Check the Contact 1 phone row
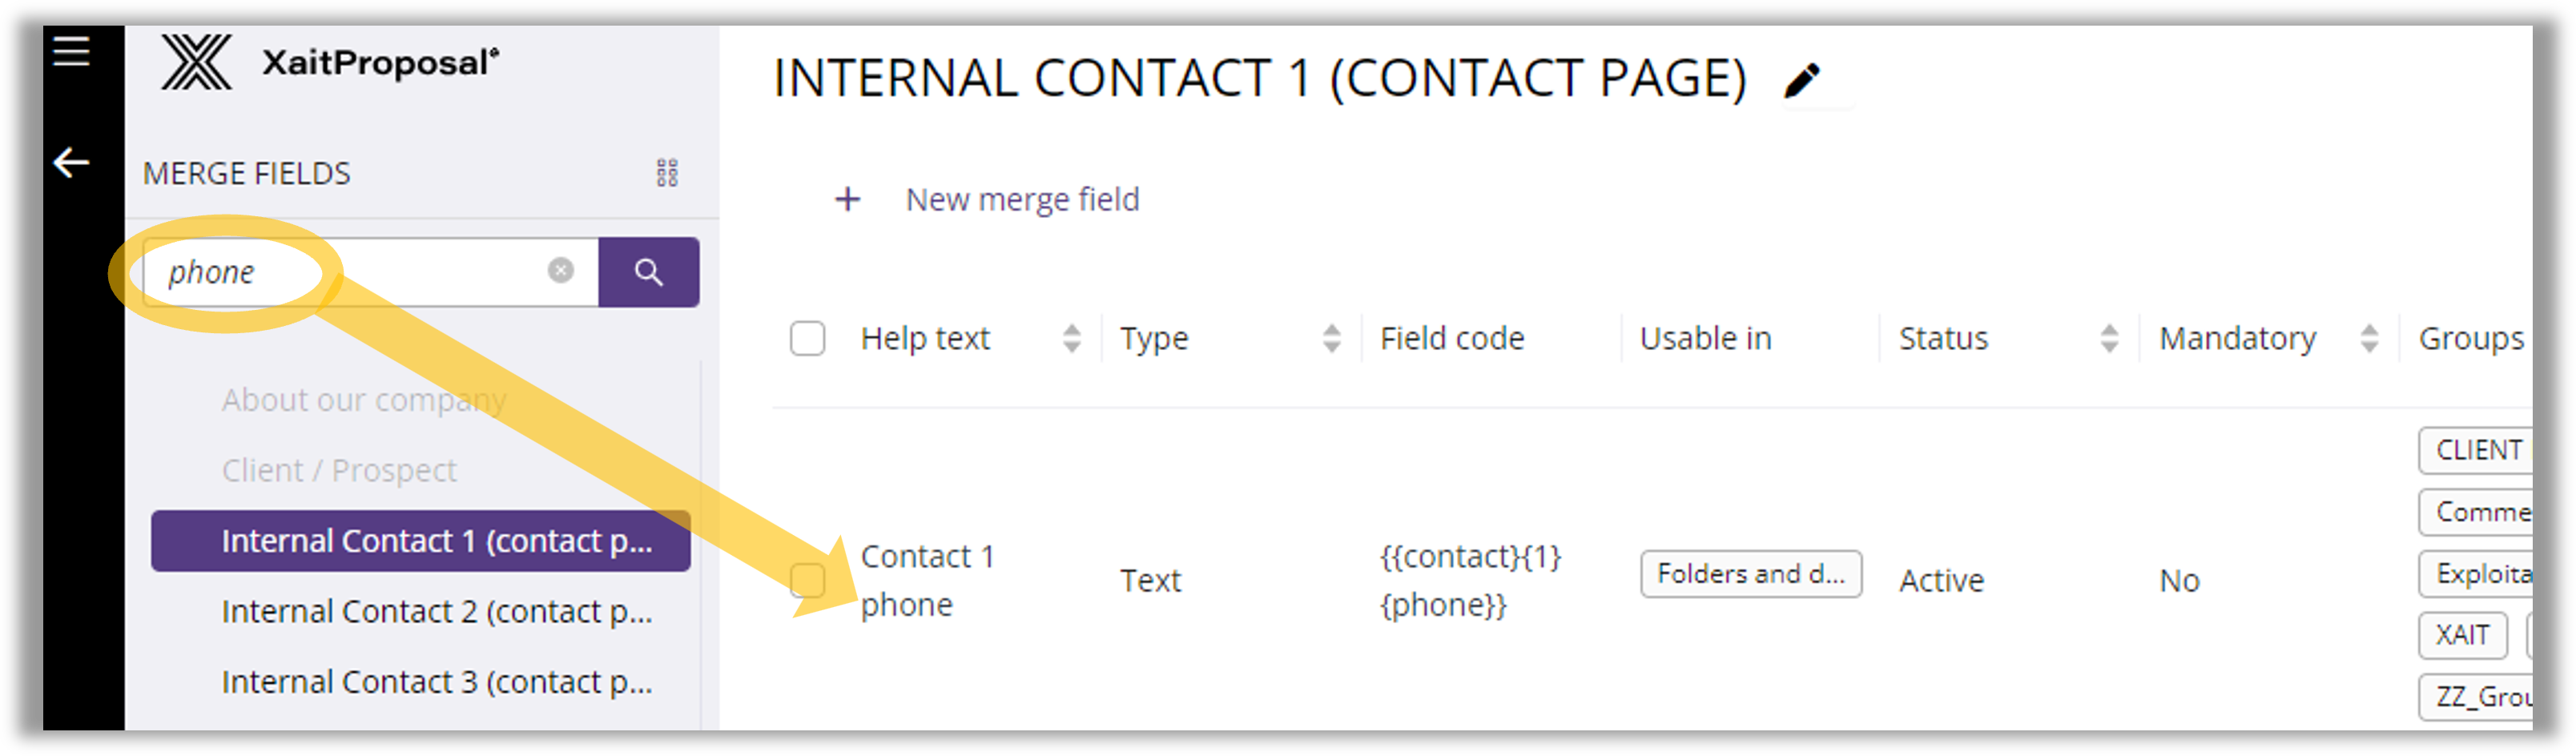This screenshot has height=756, width=2576. (807, 580)
